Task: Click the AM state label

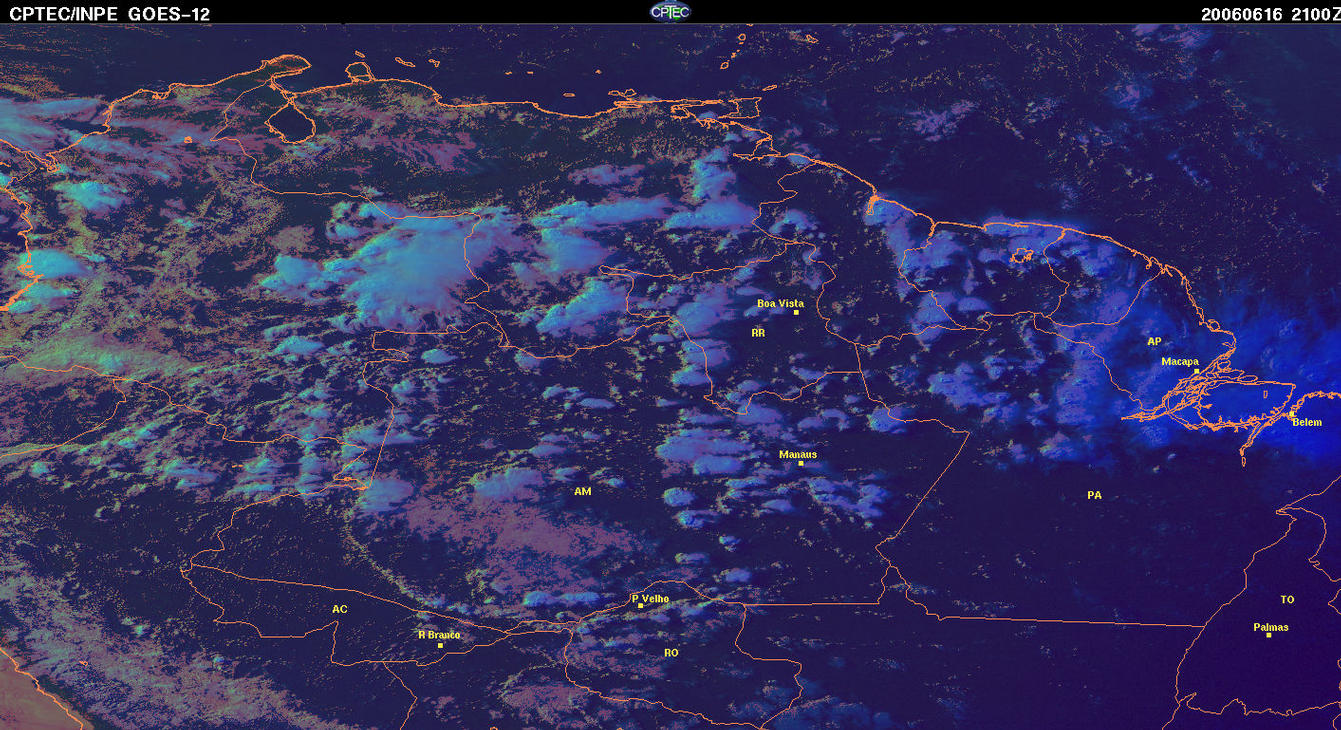Action: tap(583, 491)
